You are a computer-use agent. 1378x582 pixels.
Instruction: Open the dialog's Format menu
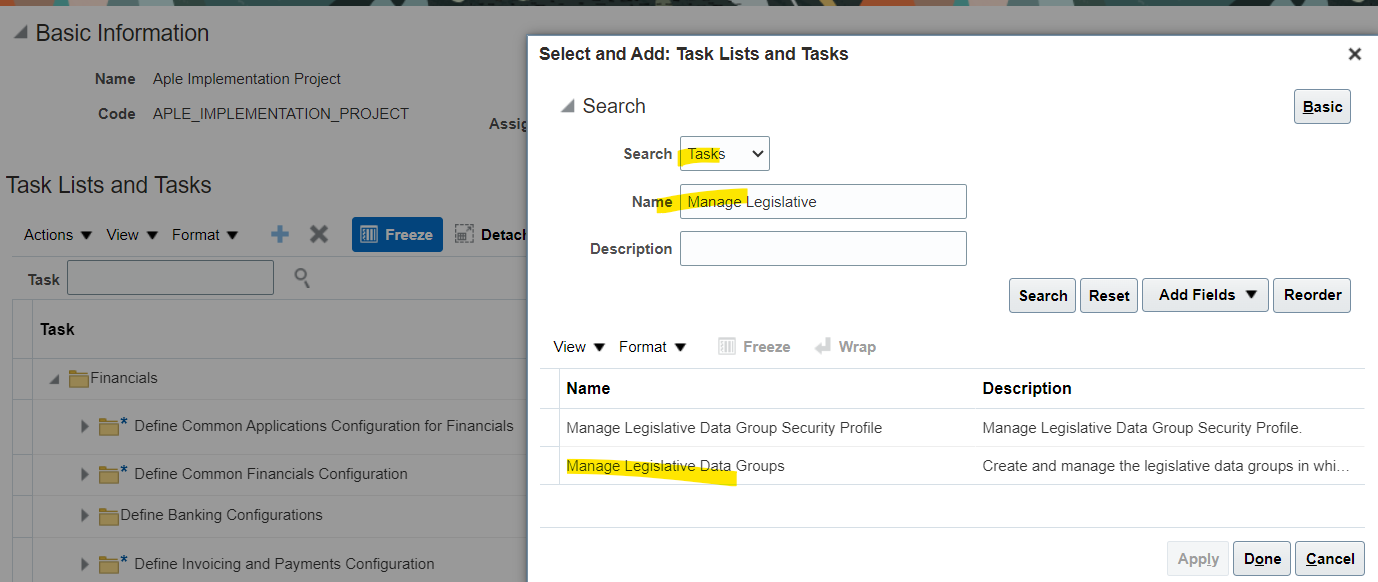[652, 347]
